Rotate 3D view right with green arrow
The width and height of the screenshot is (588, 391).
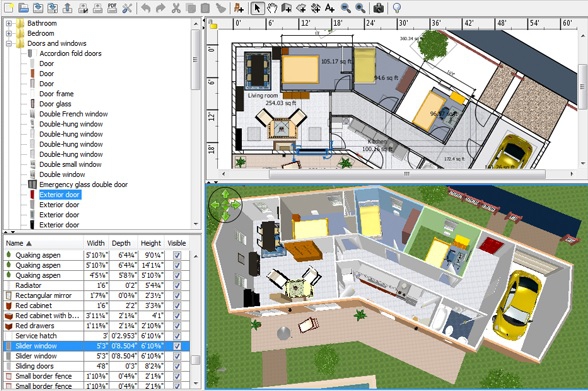(x=236, y=205)
